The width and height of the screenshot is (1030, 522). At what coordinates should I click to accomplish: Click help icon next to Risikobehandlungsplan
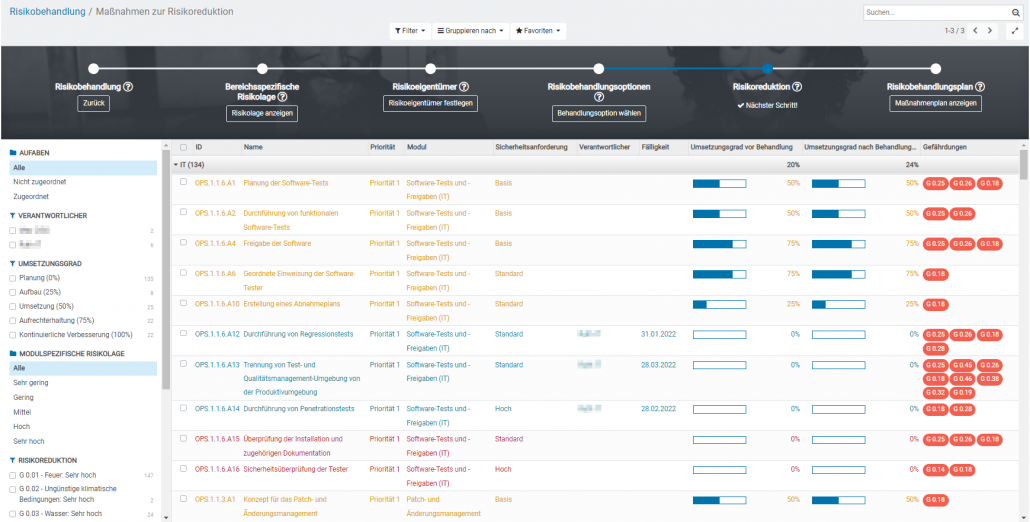pos(980,87)
